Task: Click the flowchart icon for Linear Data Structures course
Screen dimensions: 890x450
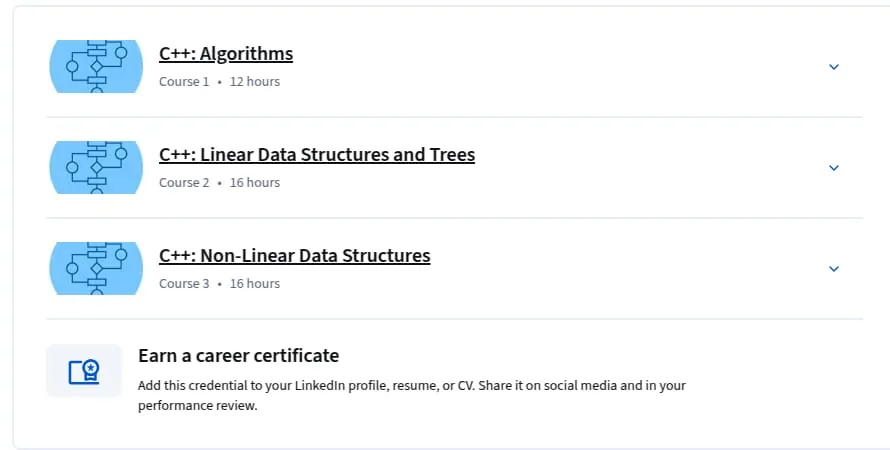Action: tap(96, 167)
